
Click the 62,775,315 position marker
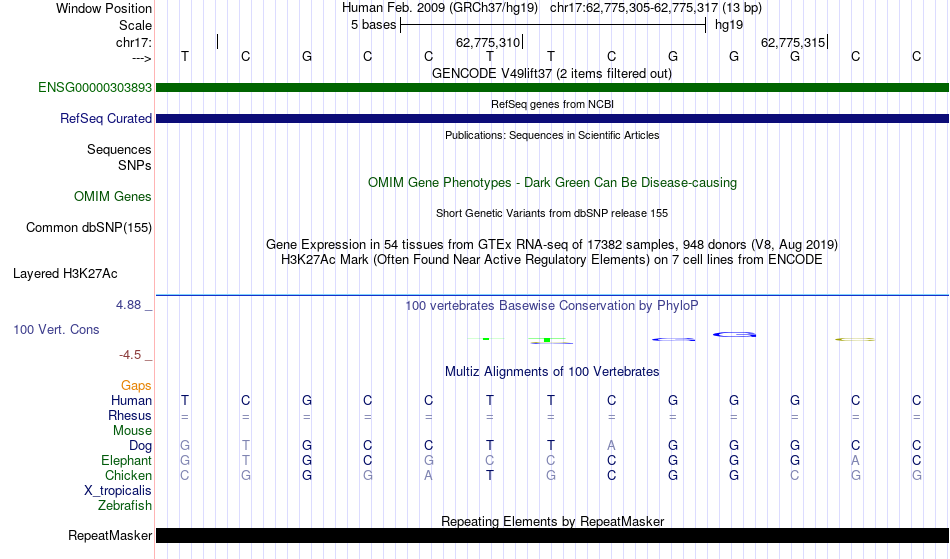click(793, 42)
